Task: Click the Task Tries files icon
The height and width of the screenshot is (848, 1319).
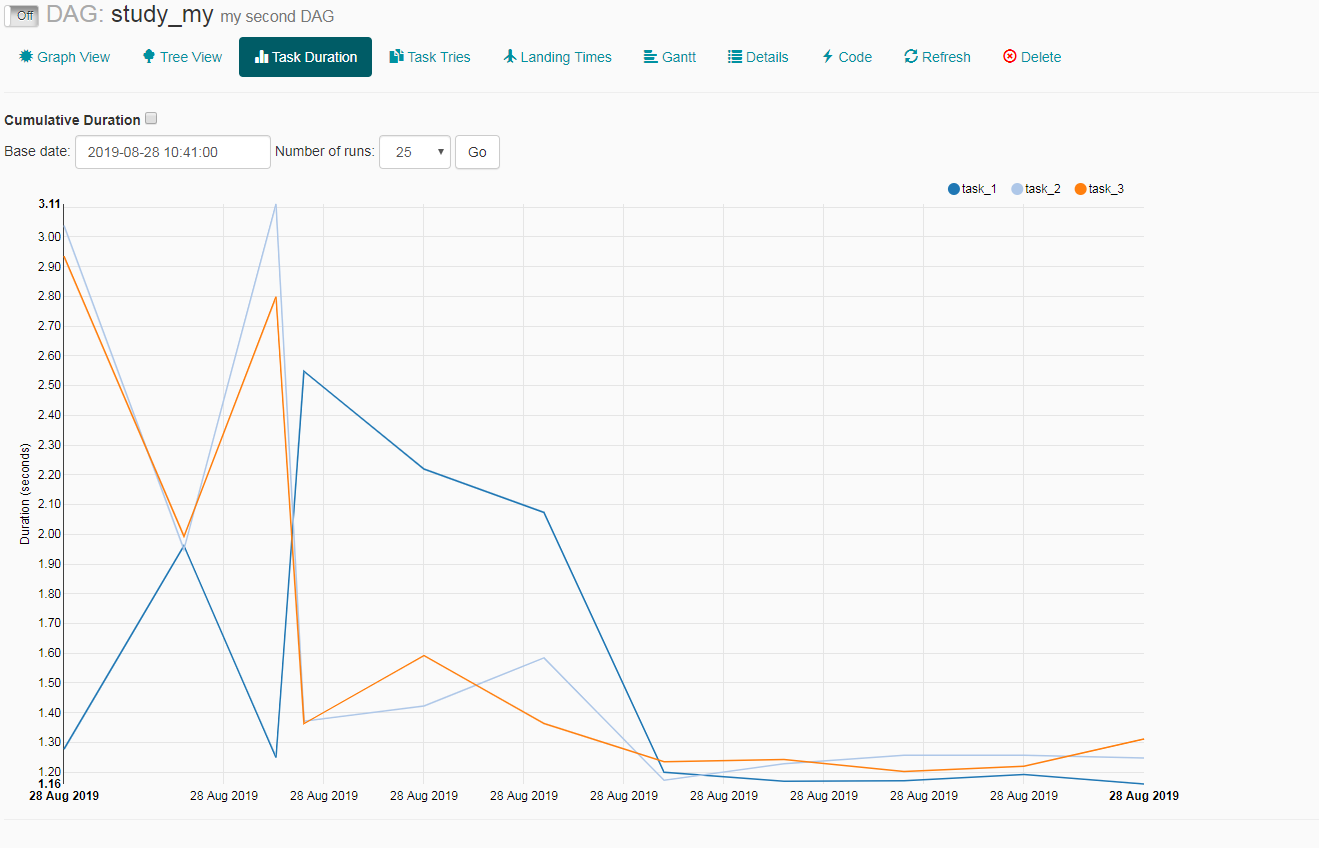Action: [396, 56]
